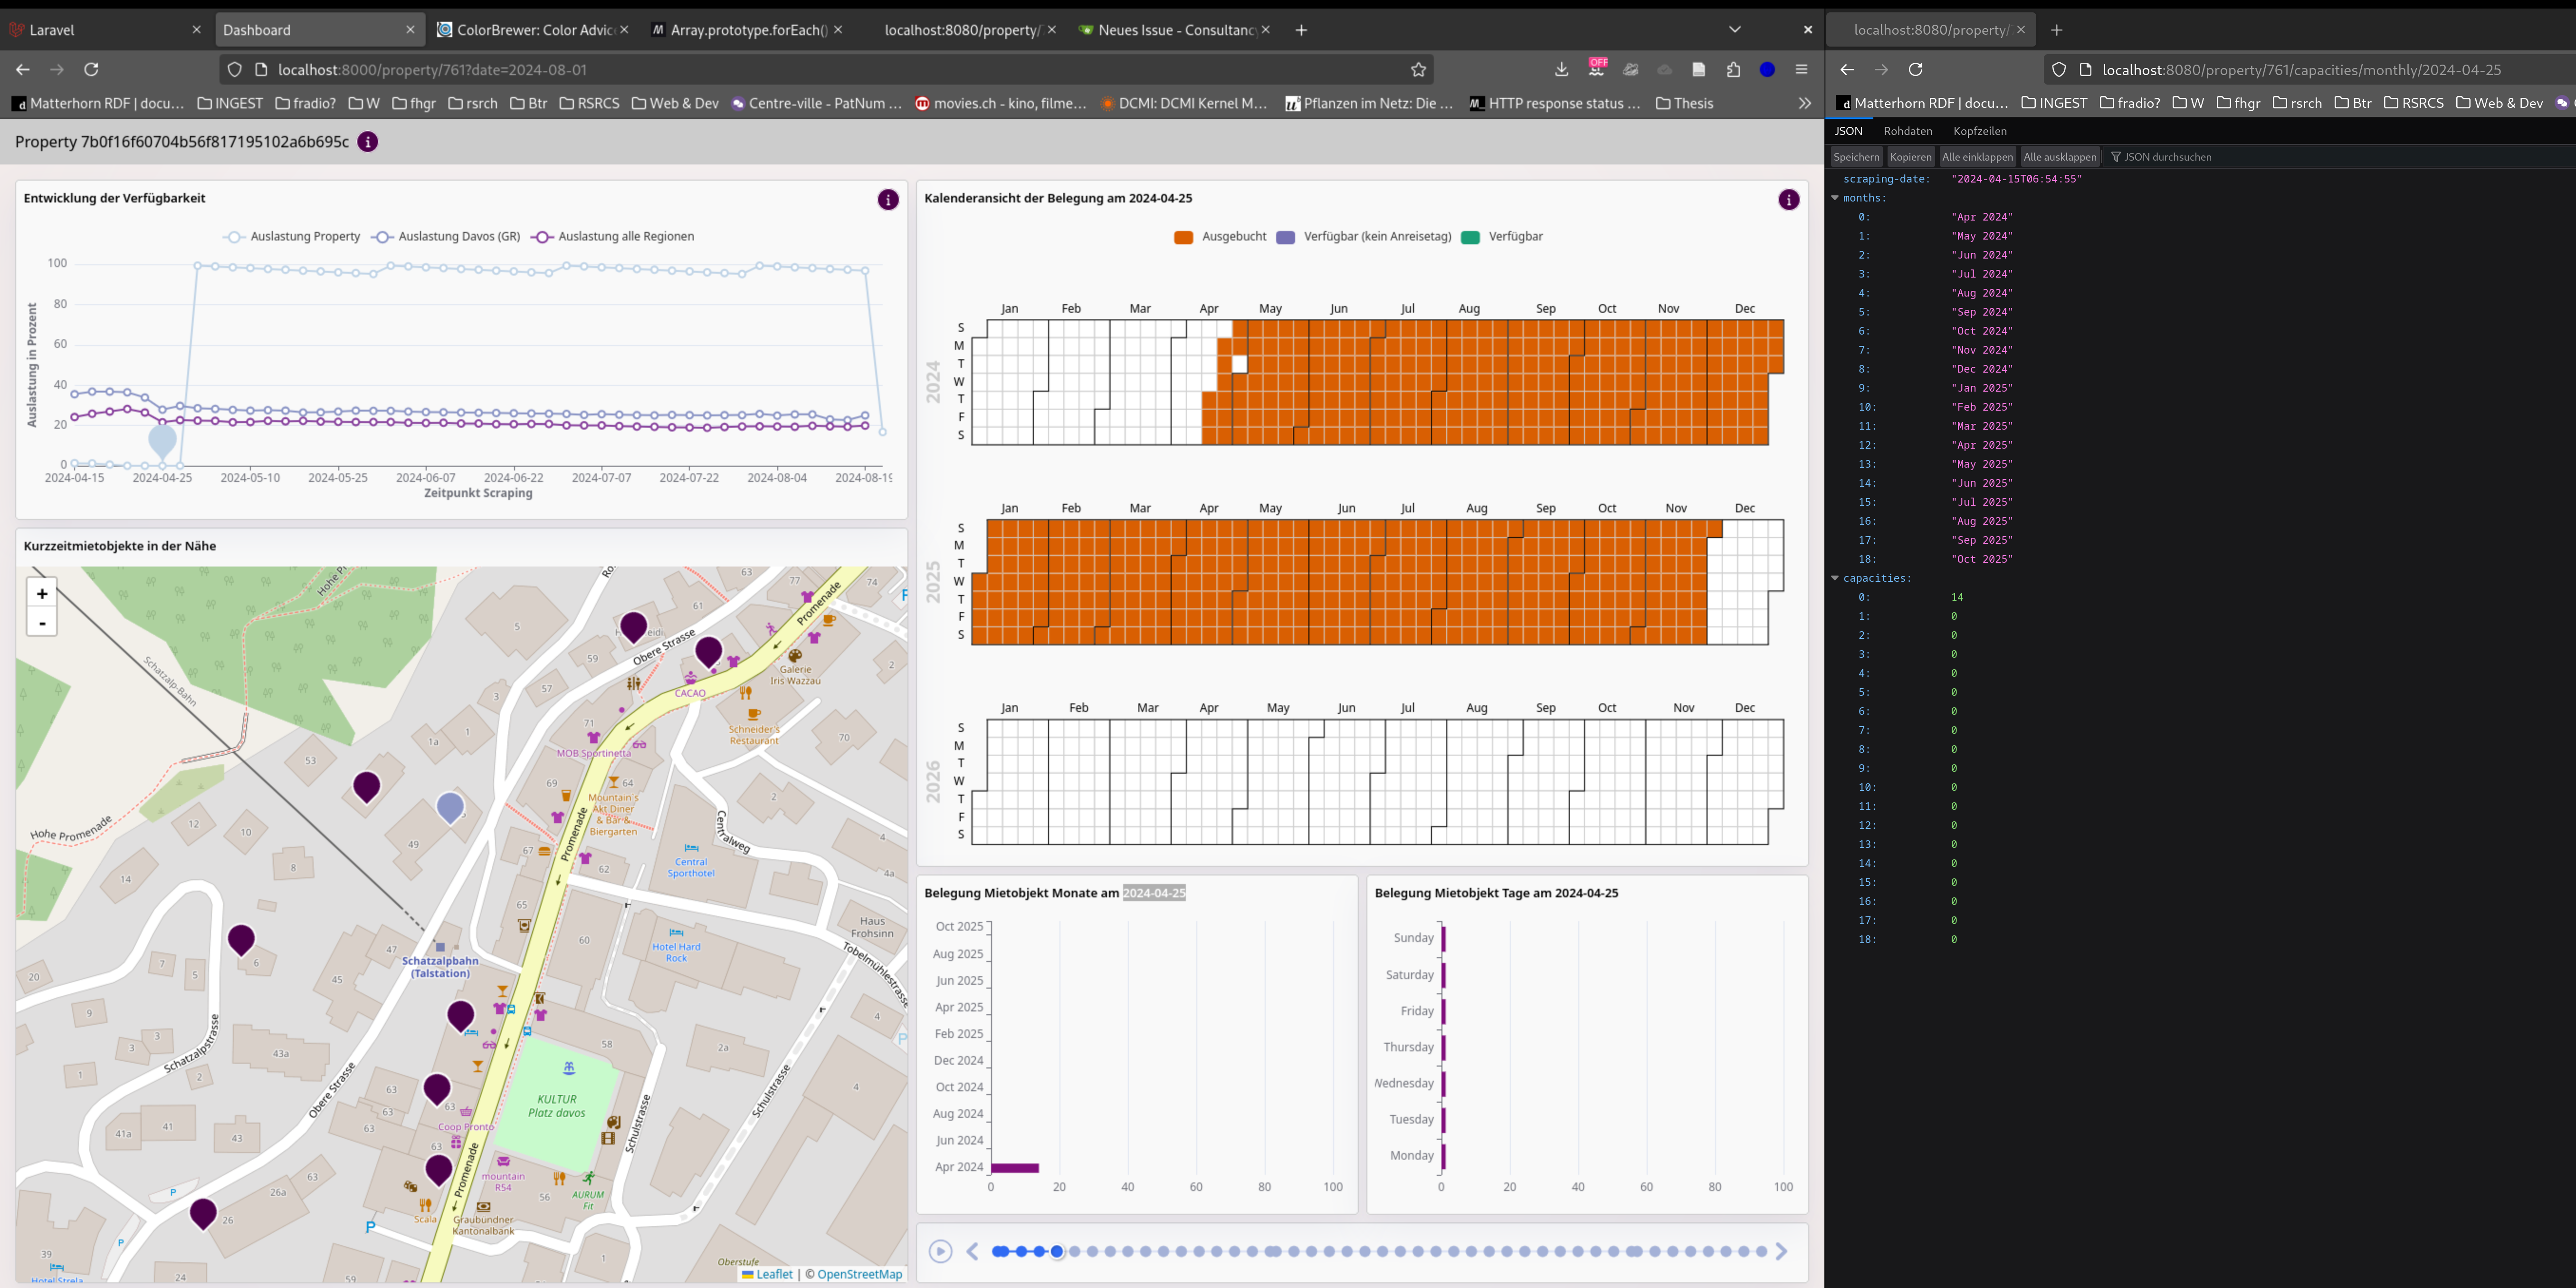Open Firefox downloads icon in toolbar

[x=1561, y=69]
